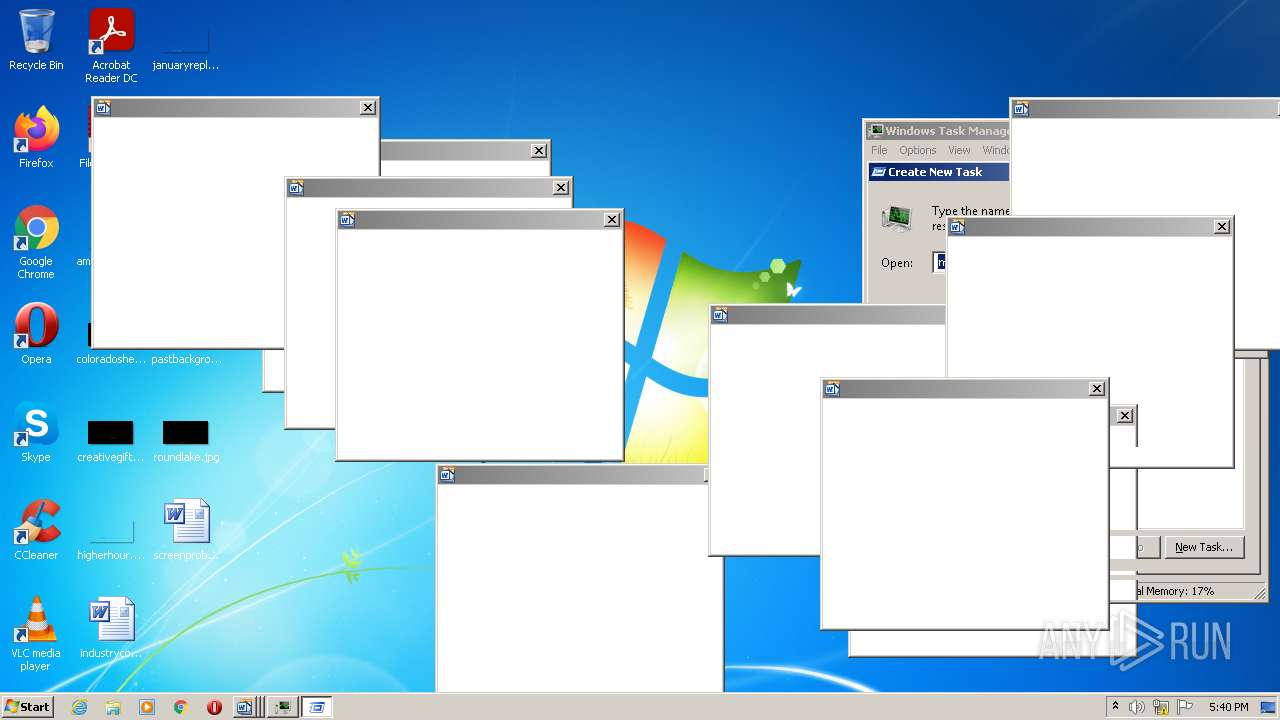
Task: Open Opera from the taskbar
Action: [214, 707]
